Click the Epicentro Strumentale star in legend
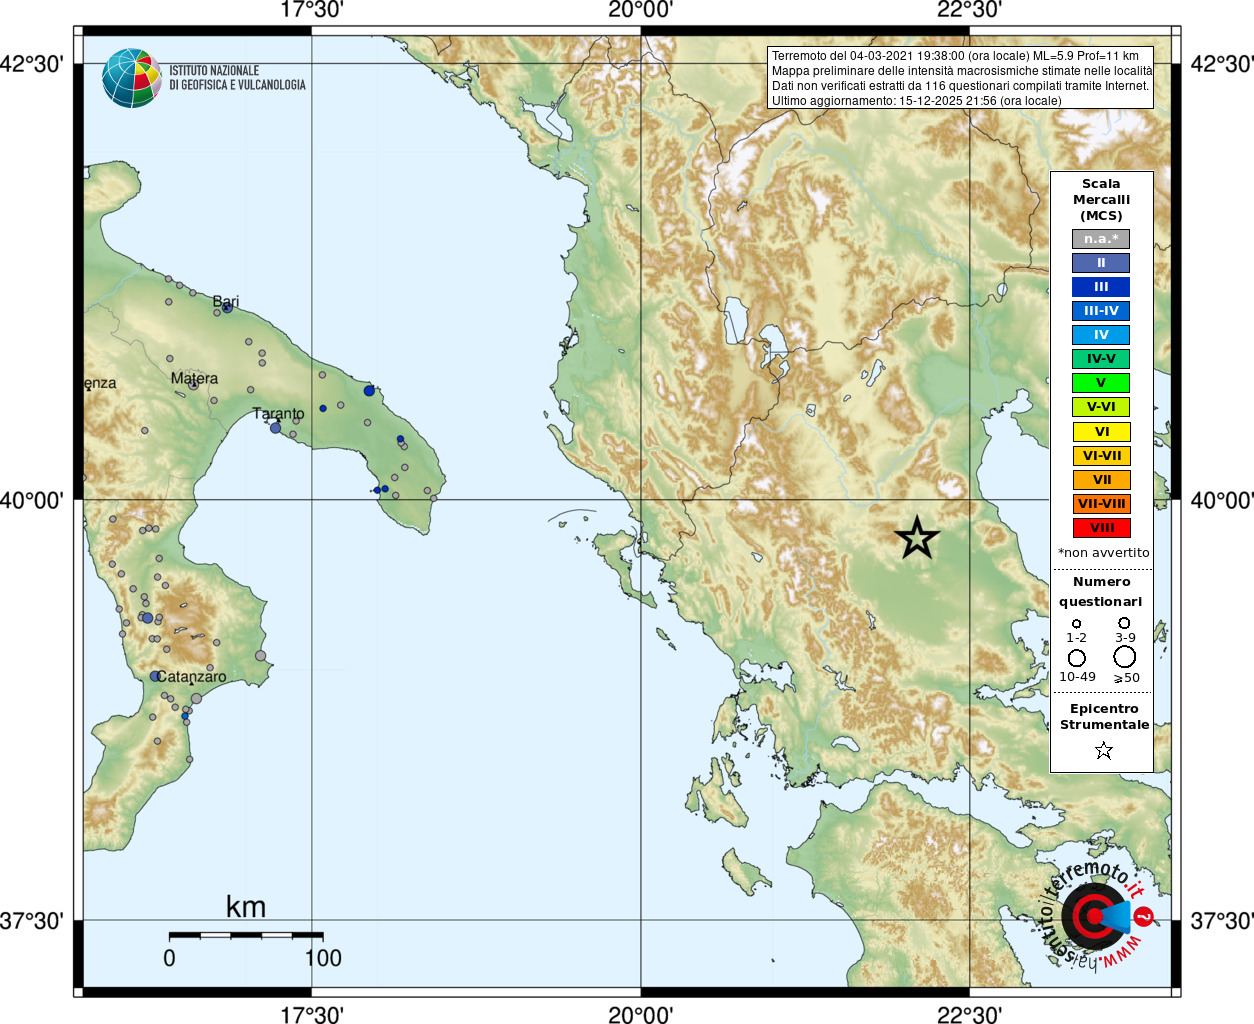Screen dimensions: 1254x1024 click(1104, 750)
